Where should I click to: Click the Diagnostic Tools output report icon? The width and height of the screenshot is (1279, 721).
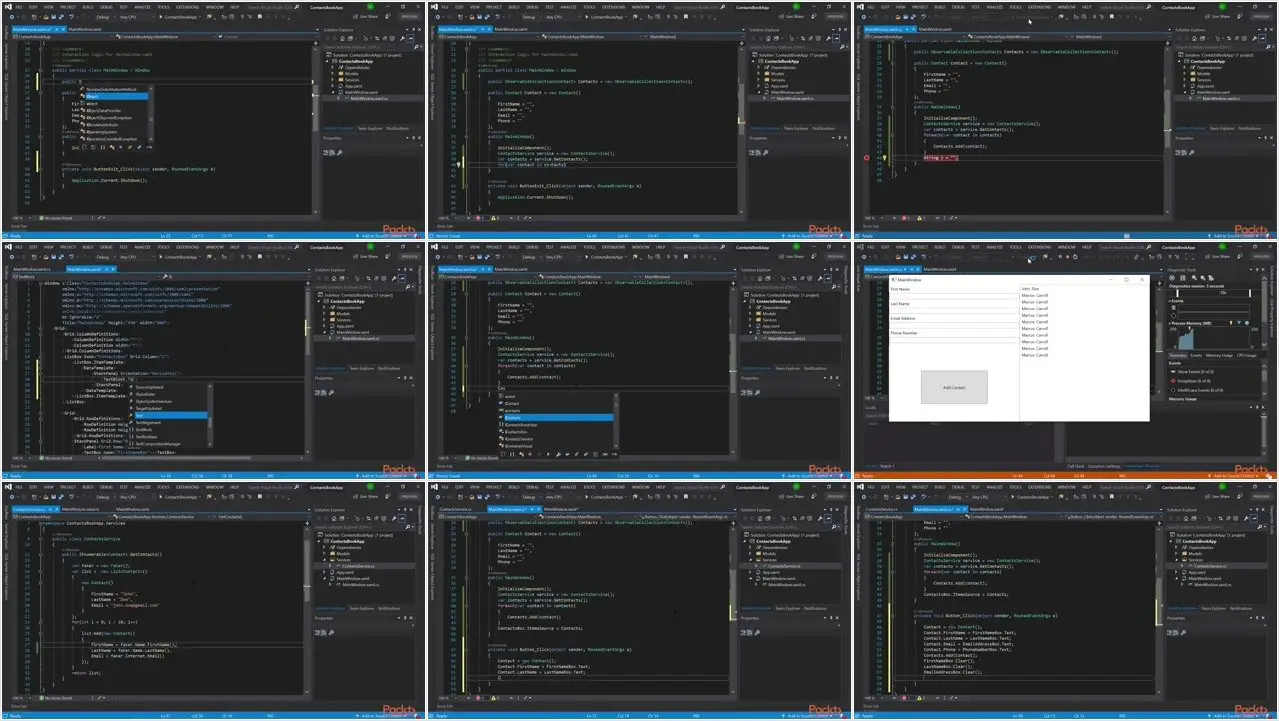point(1182,278)
